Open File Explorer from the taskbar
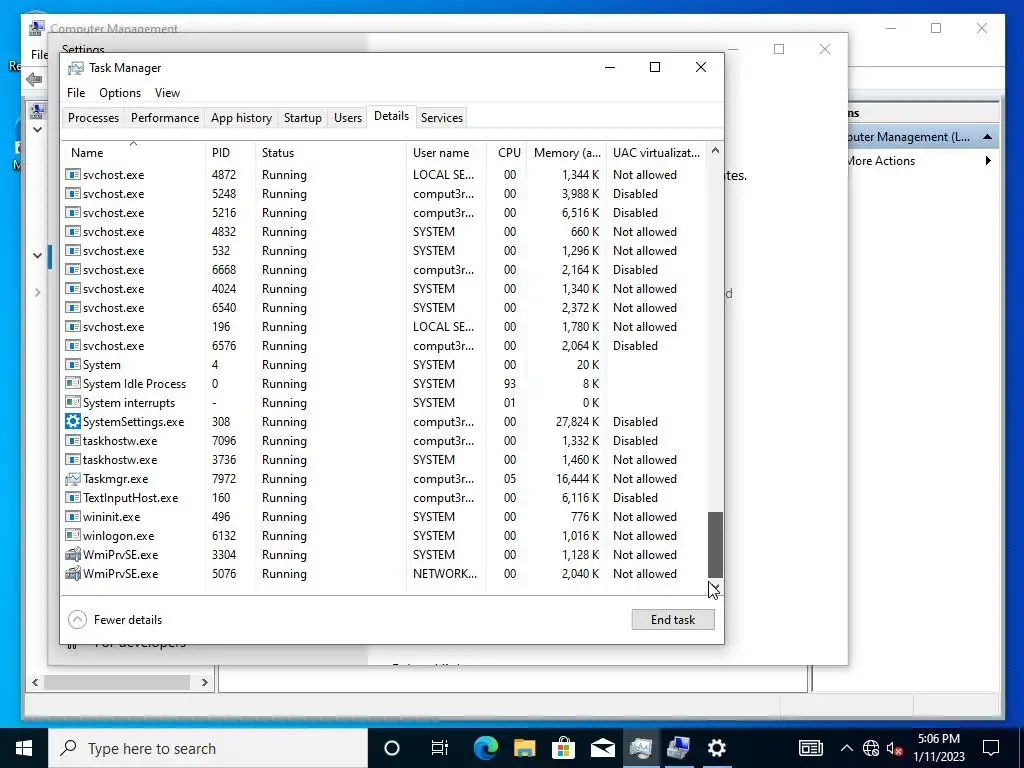Image resolution: width=1024 pixels, height=768 pixels. (524, 748)
